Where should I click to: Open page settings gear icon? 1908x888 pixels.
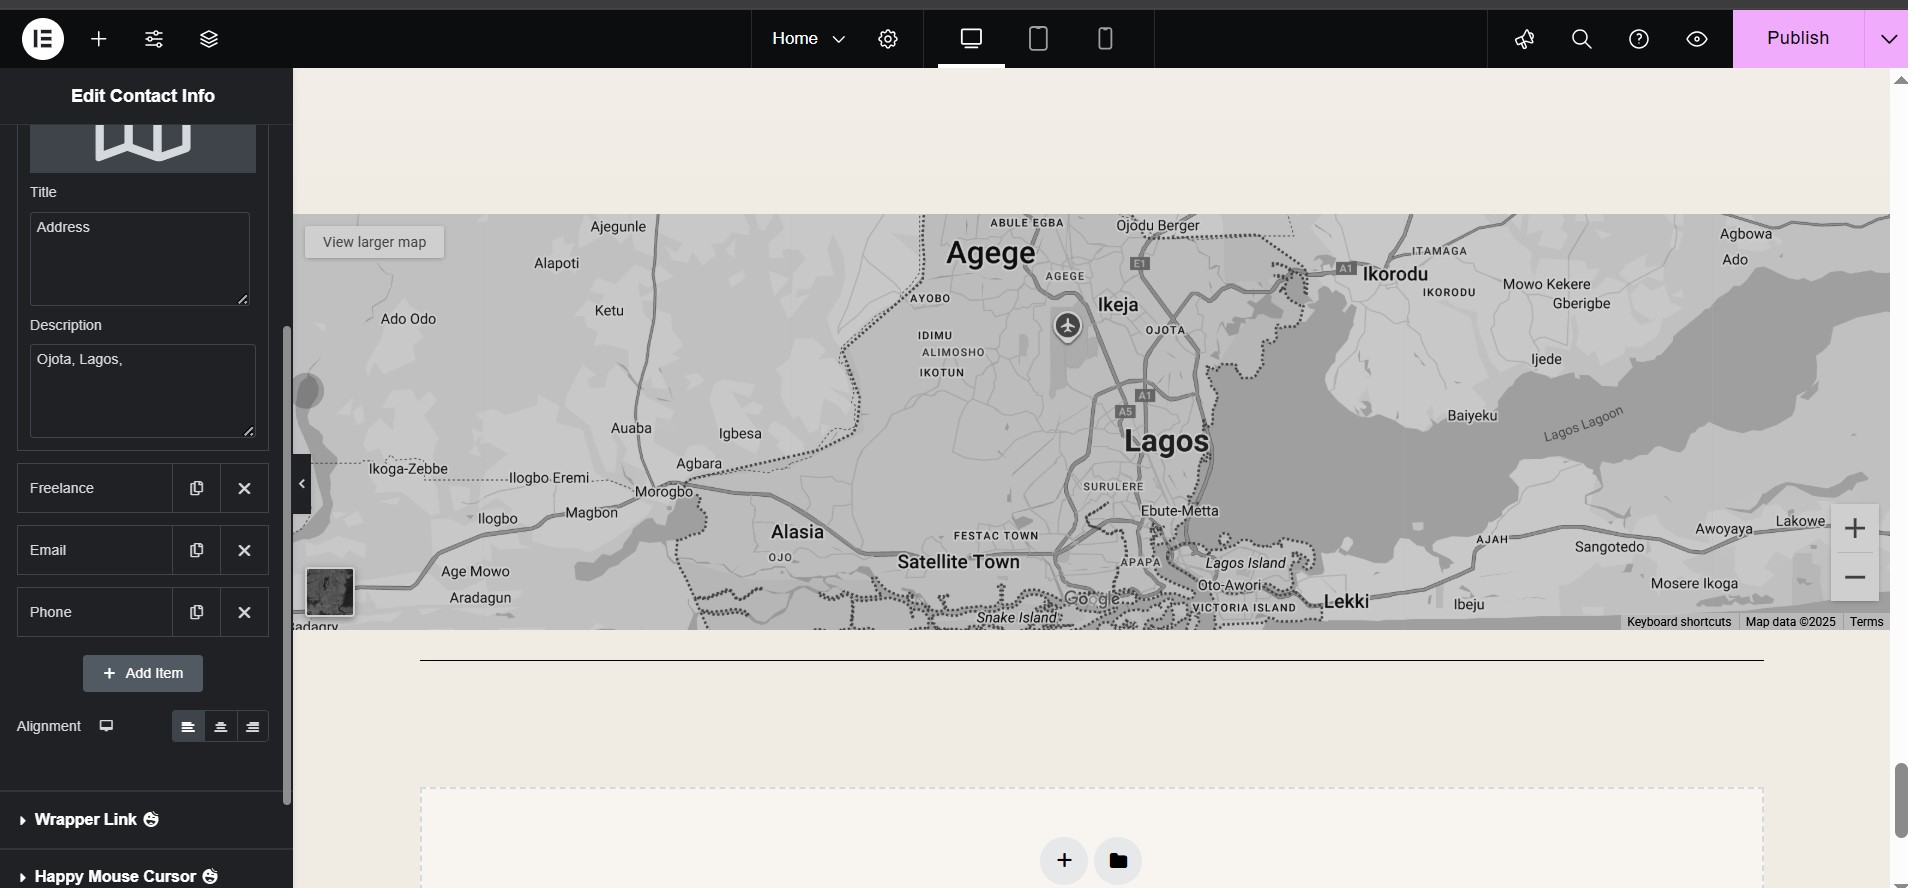click(888, 39)
